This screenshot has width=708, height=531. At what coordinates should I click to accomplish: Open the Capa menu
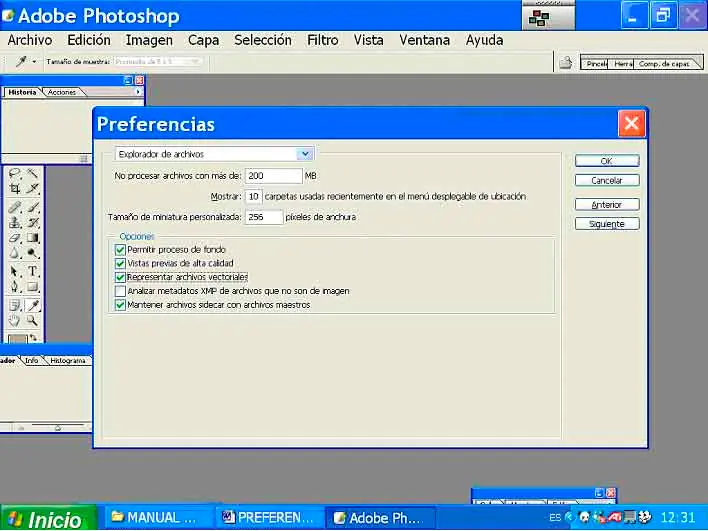tap(204, 40)
